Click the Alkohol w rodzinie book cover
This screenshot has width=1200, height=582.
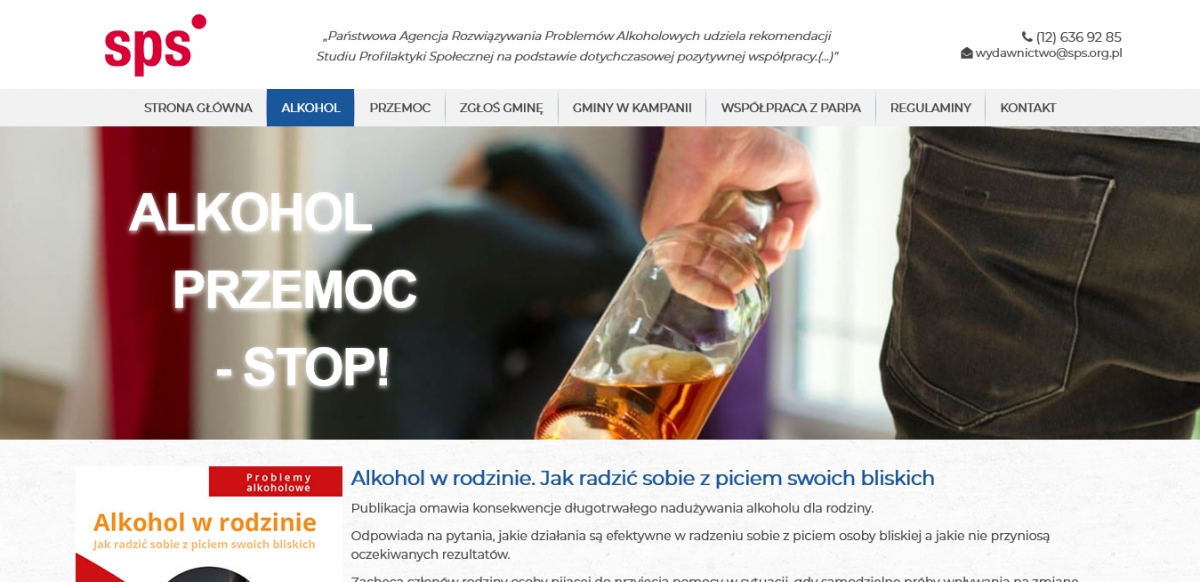pos(209,524)
